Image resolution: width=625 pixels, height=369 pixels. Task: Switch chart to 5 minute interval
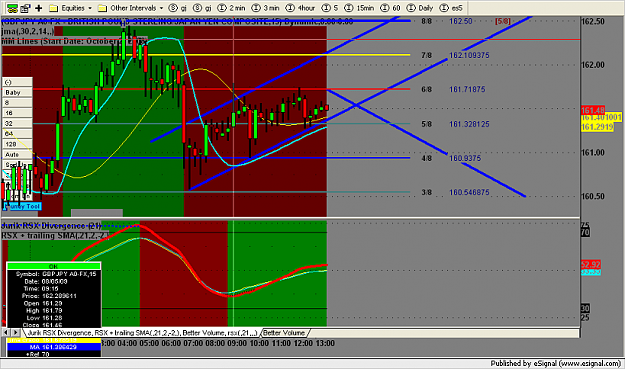[x=330, y=8]
